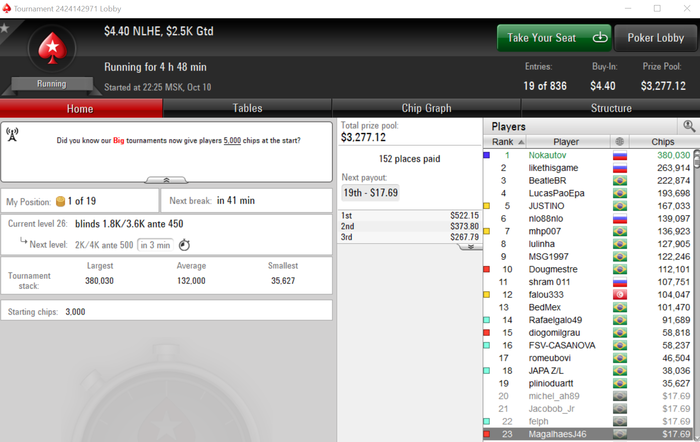Go to the Poker Lobby
The height and width of the screenshot is (442, 700).
[655, 38]
